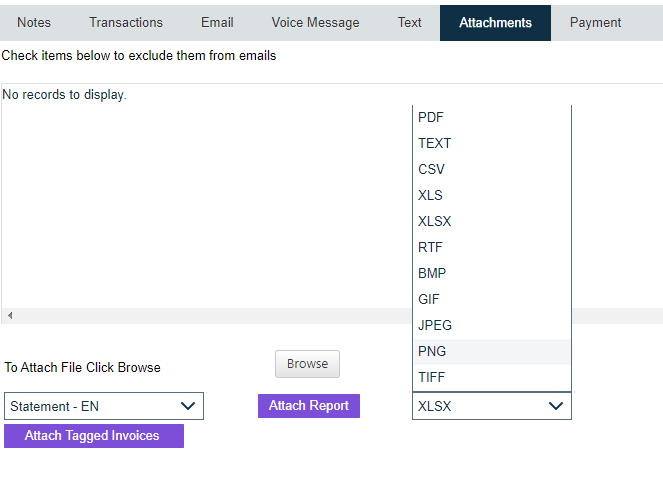Pick TIFF from the format list
The height and width of the screenshot is (485, 663).
432,377
